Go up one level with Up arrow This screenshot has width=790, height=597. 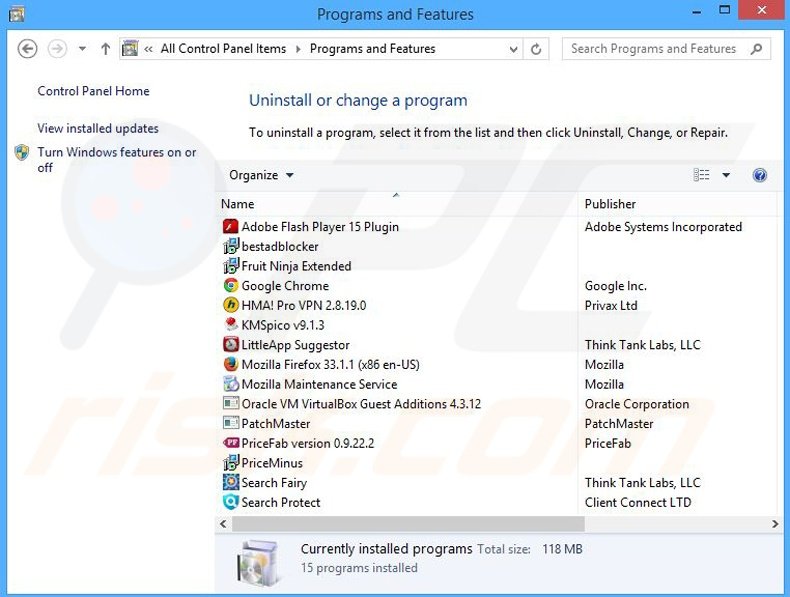[x=105, y=49]
